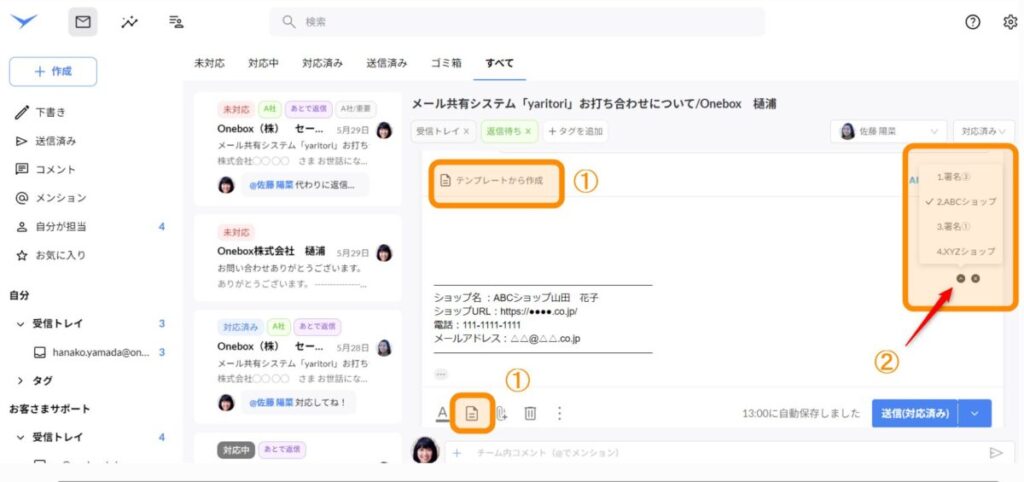Open text formatting with the A icon

tap(442, 412)
